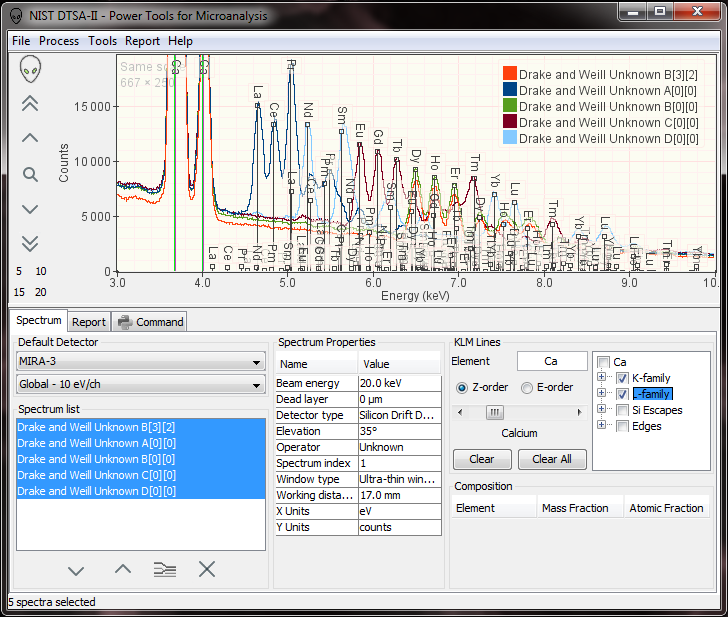The height and width of the screenshot is (617, 728).
Task: Select spectrum Drake and Weill Unknown C[0][0]
Action: tap(141, 475)
